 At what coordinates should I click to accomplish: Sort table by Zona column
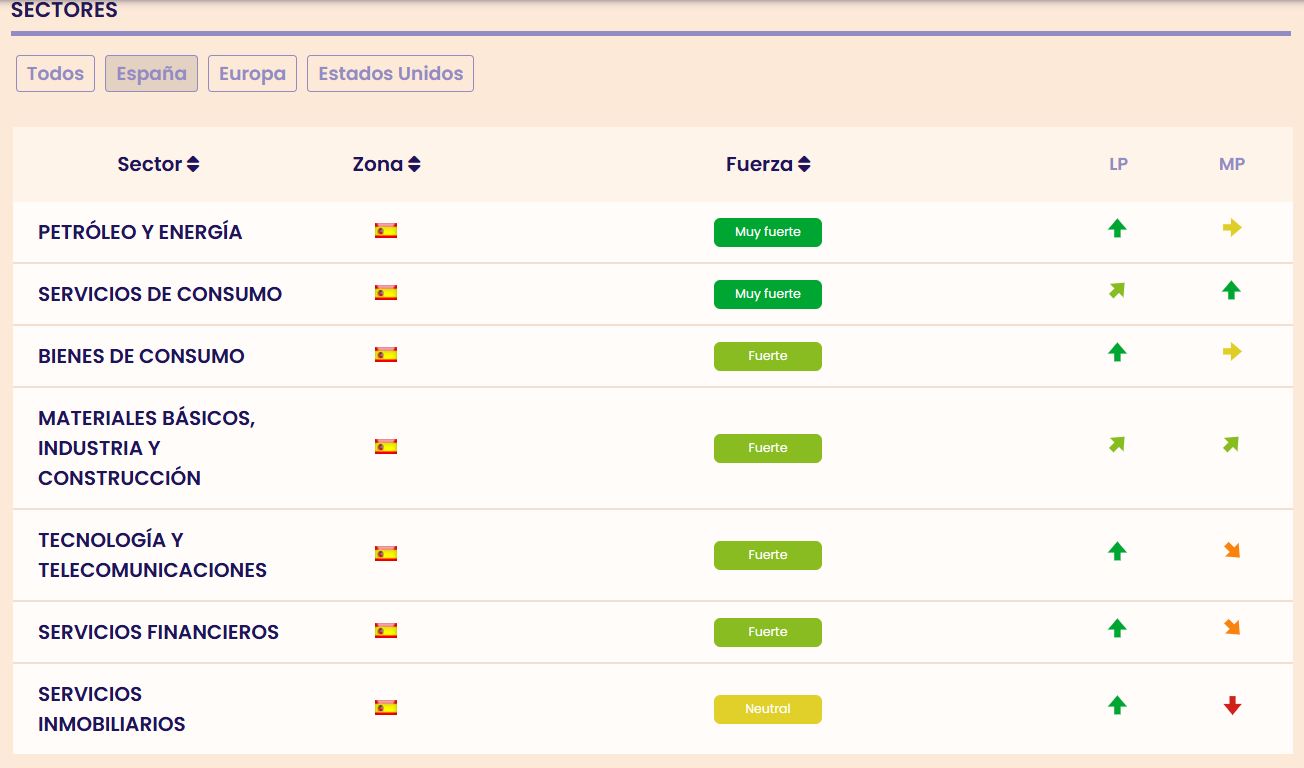coord(386,164)
